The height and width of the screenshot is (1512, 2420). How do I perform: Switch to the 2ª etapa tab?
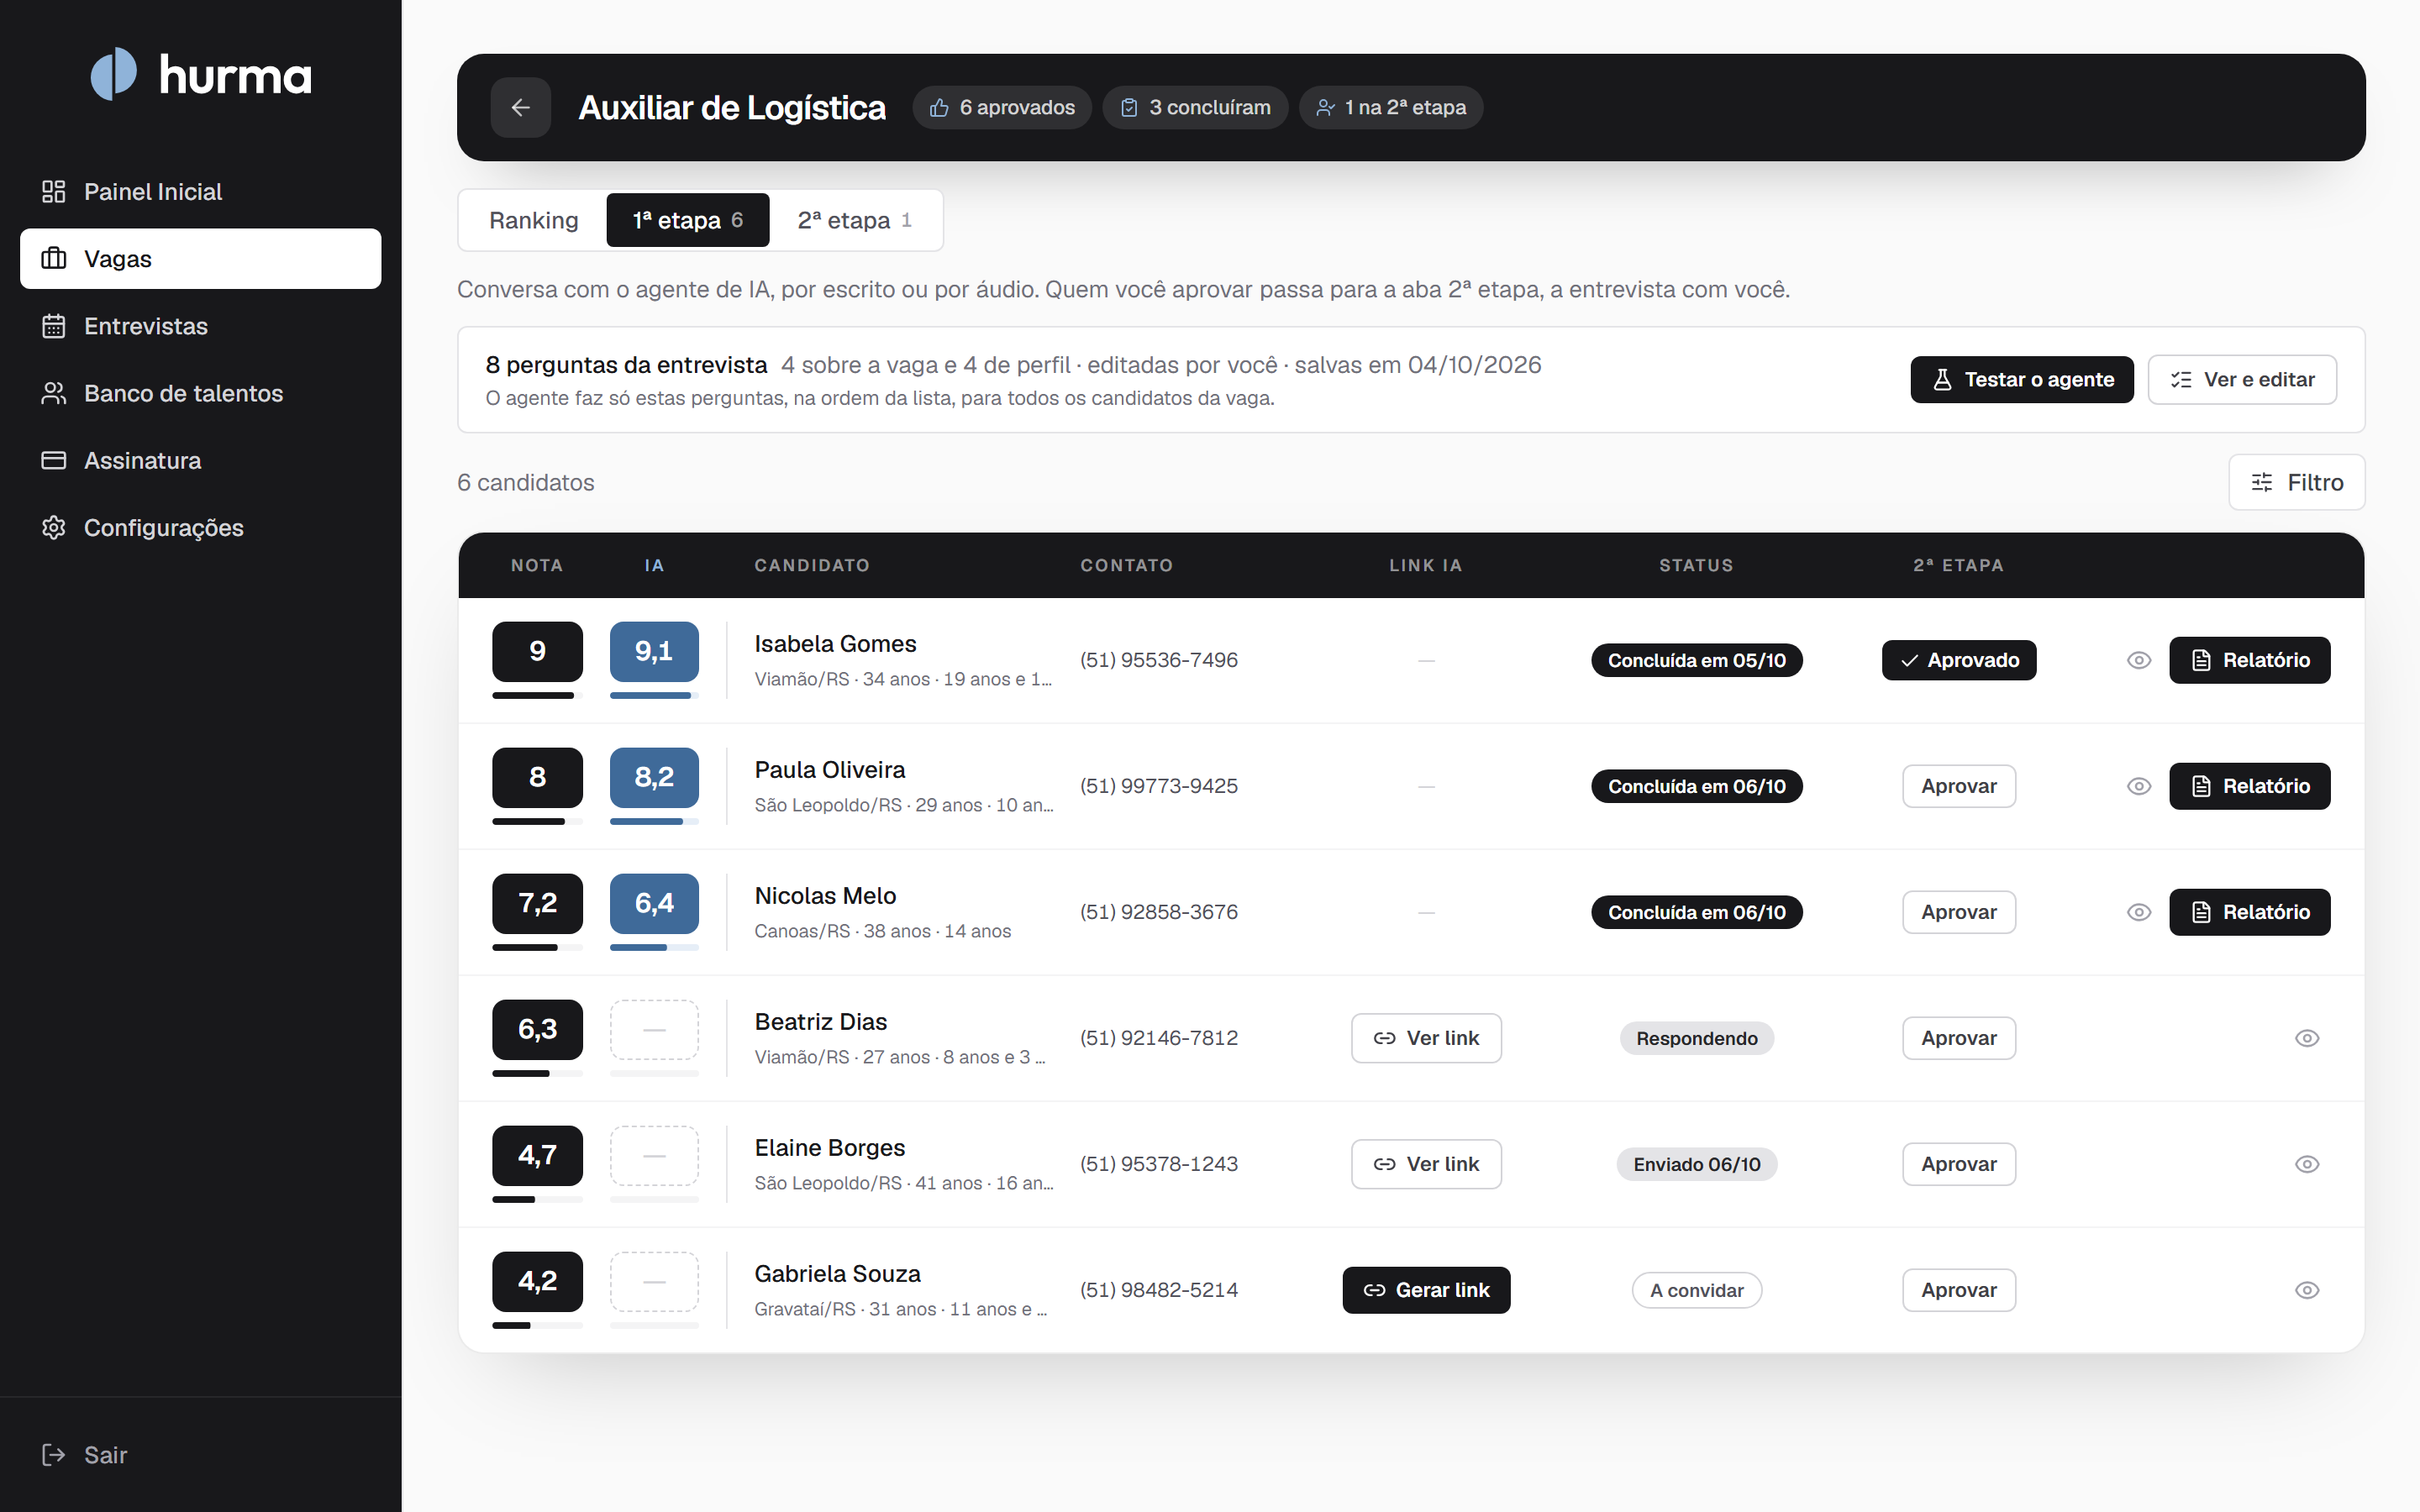pyautogui.click(x=854, y=220)
